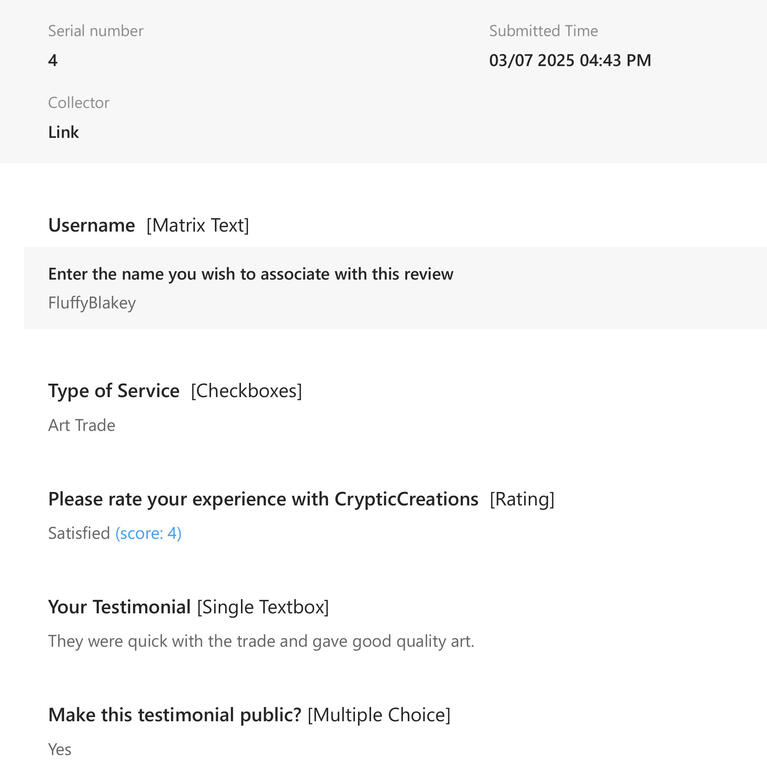Image resolution: width=767 pixels, height=780 pixels.
Task: Select the FluffyBlakey username answer
Action: (92, 303)
